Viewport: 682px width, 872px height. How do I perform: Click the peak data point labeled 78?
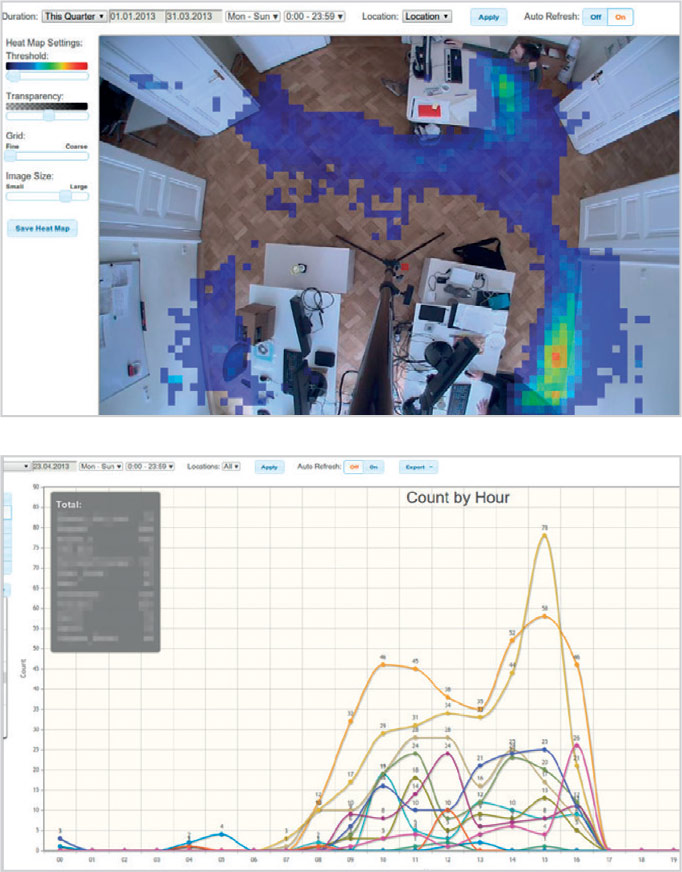click(x=544, y=534)
